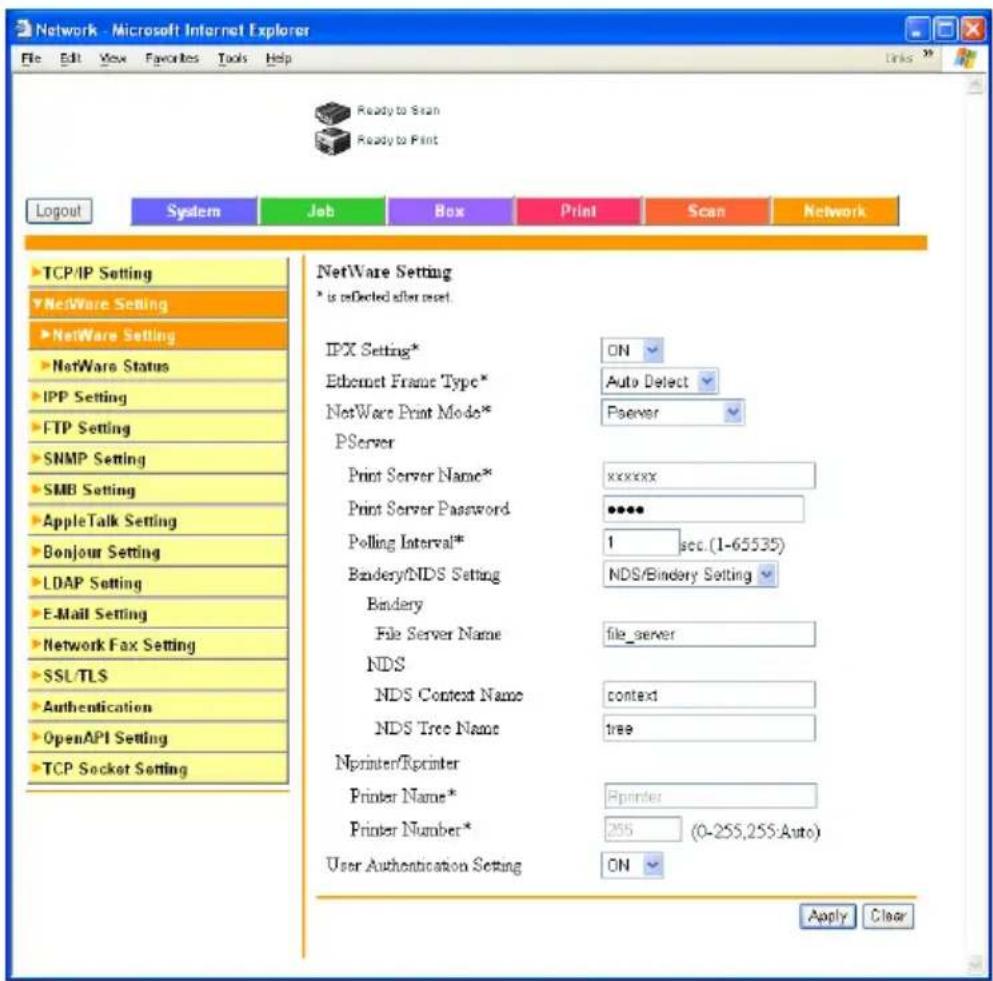Expand TCP/IP Setting in sidebar

point(158,273)
